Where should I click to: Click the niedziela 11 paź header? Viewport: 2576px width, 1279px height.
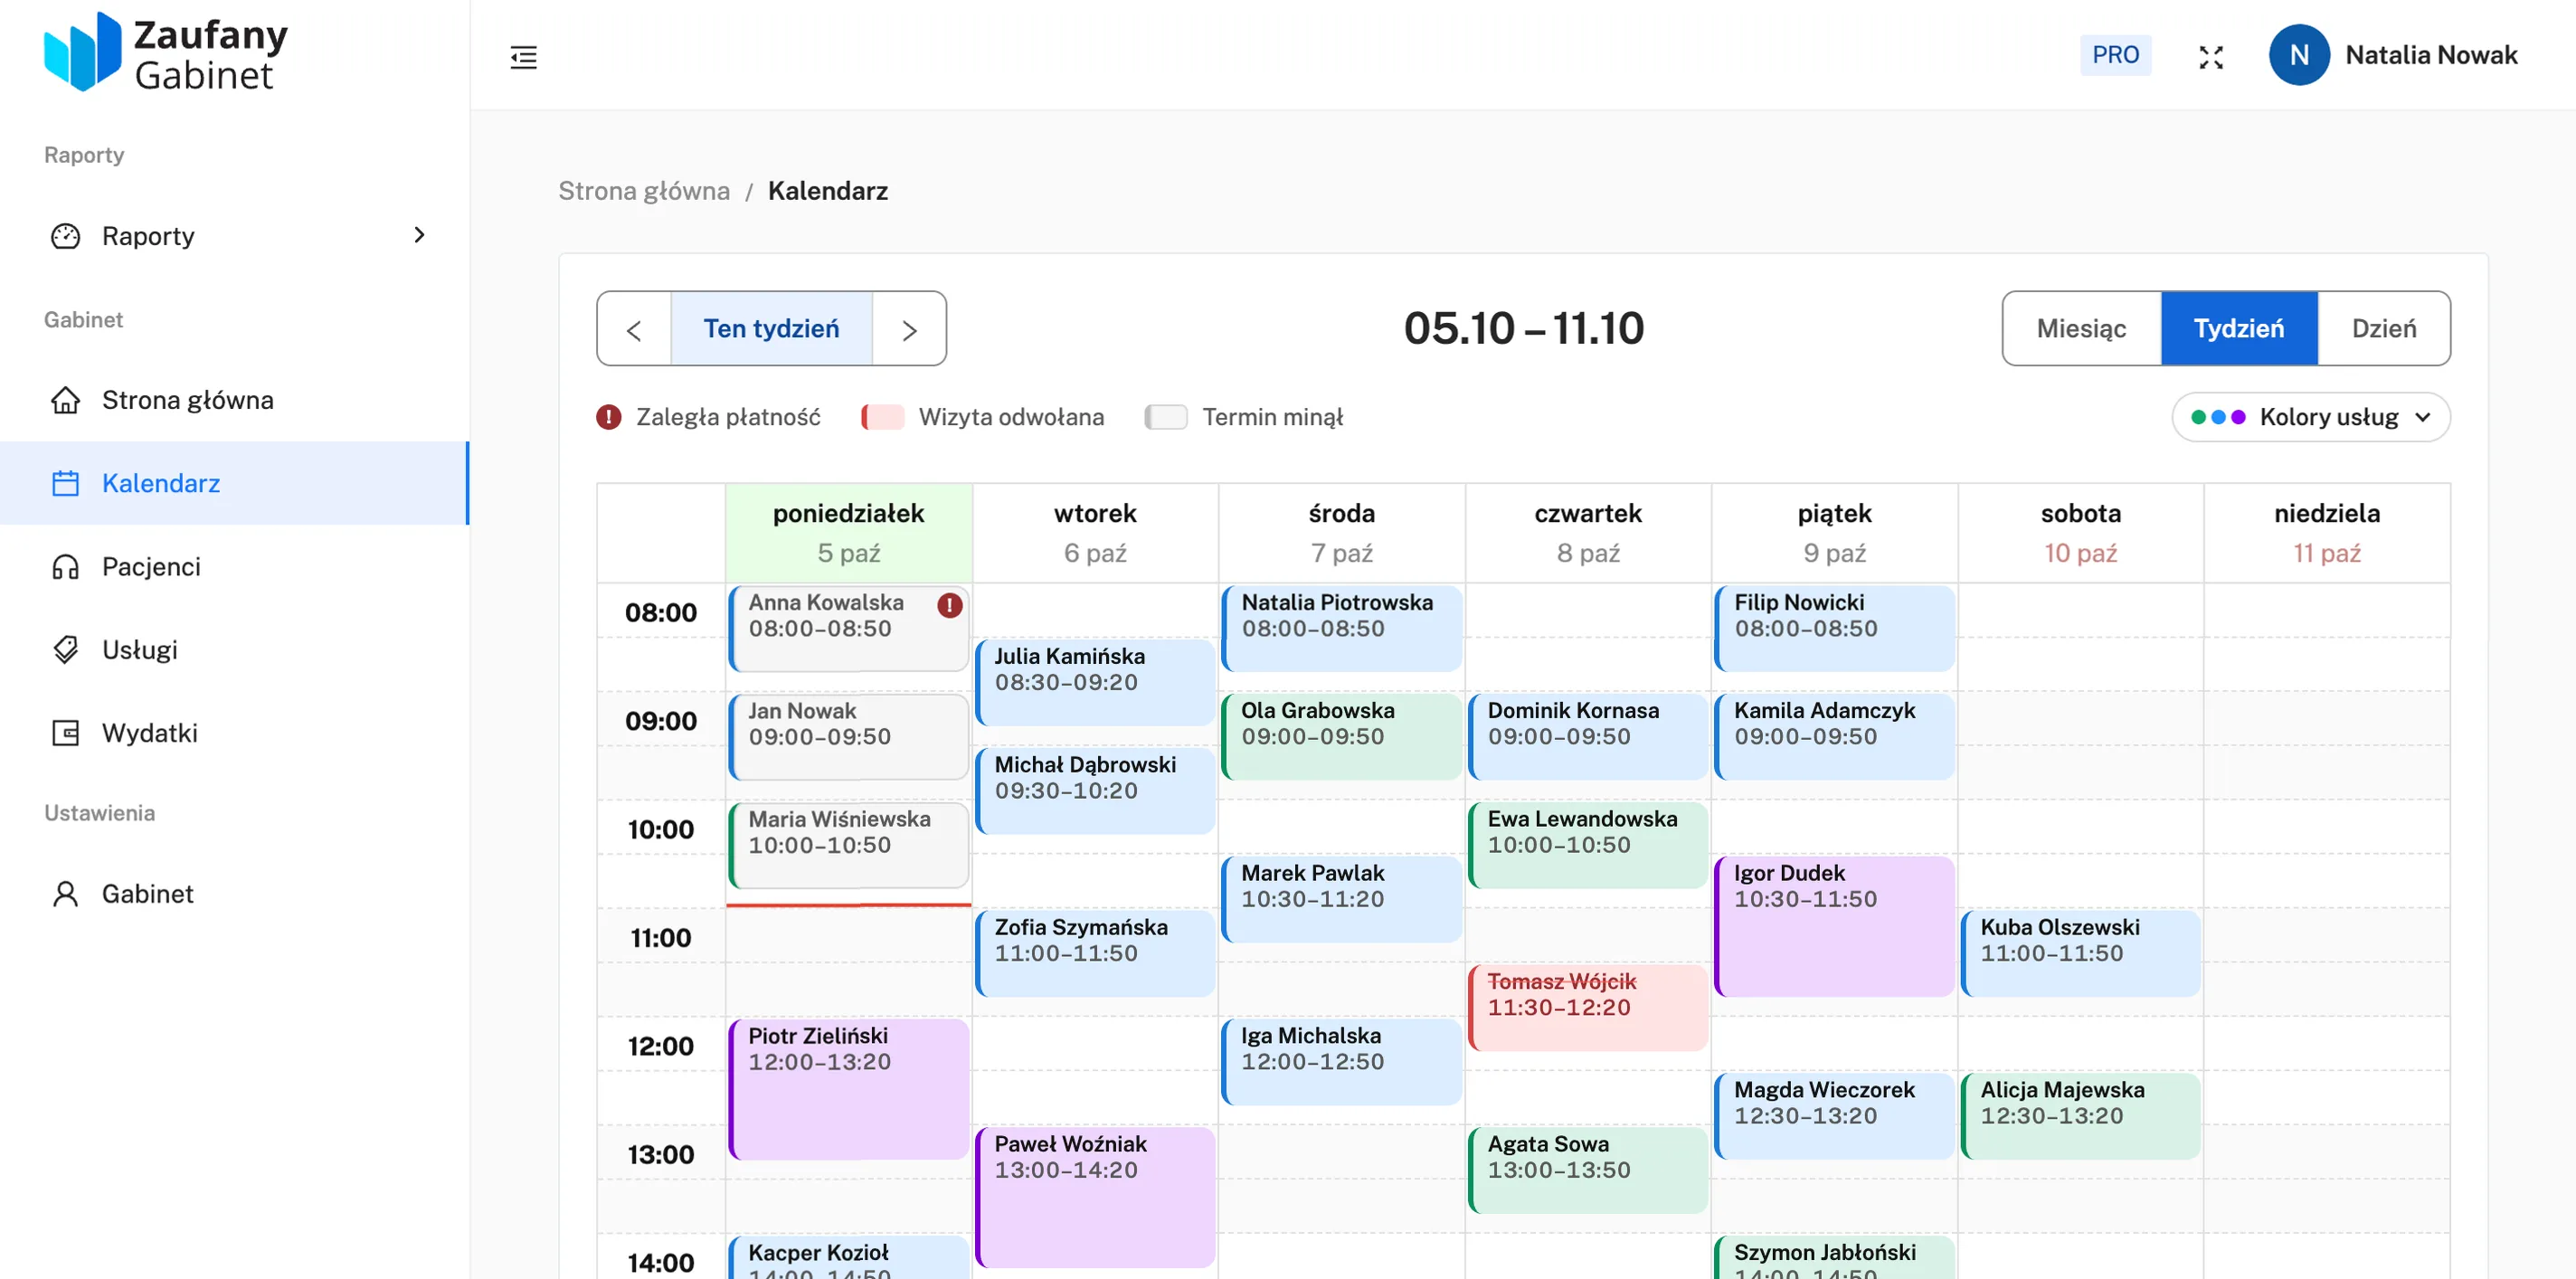pos(2327,533)
